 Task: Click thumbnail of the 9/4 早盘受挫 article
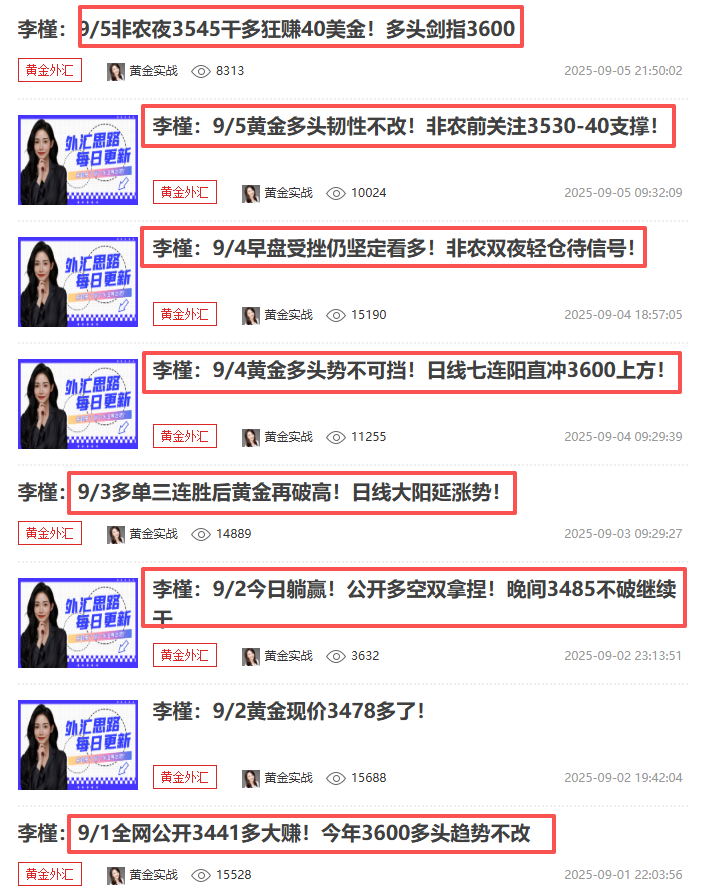pyautogui.click(x=78, y=282)
